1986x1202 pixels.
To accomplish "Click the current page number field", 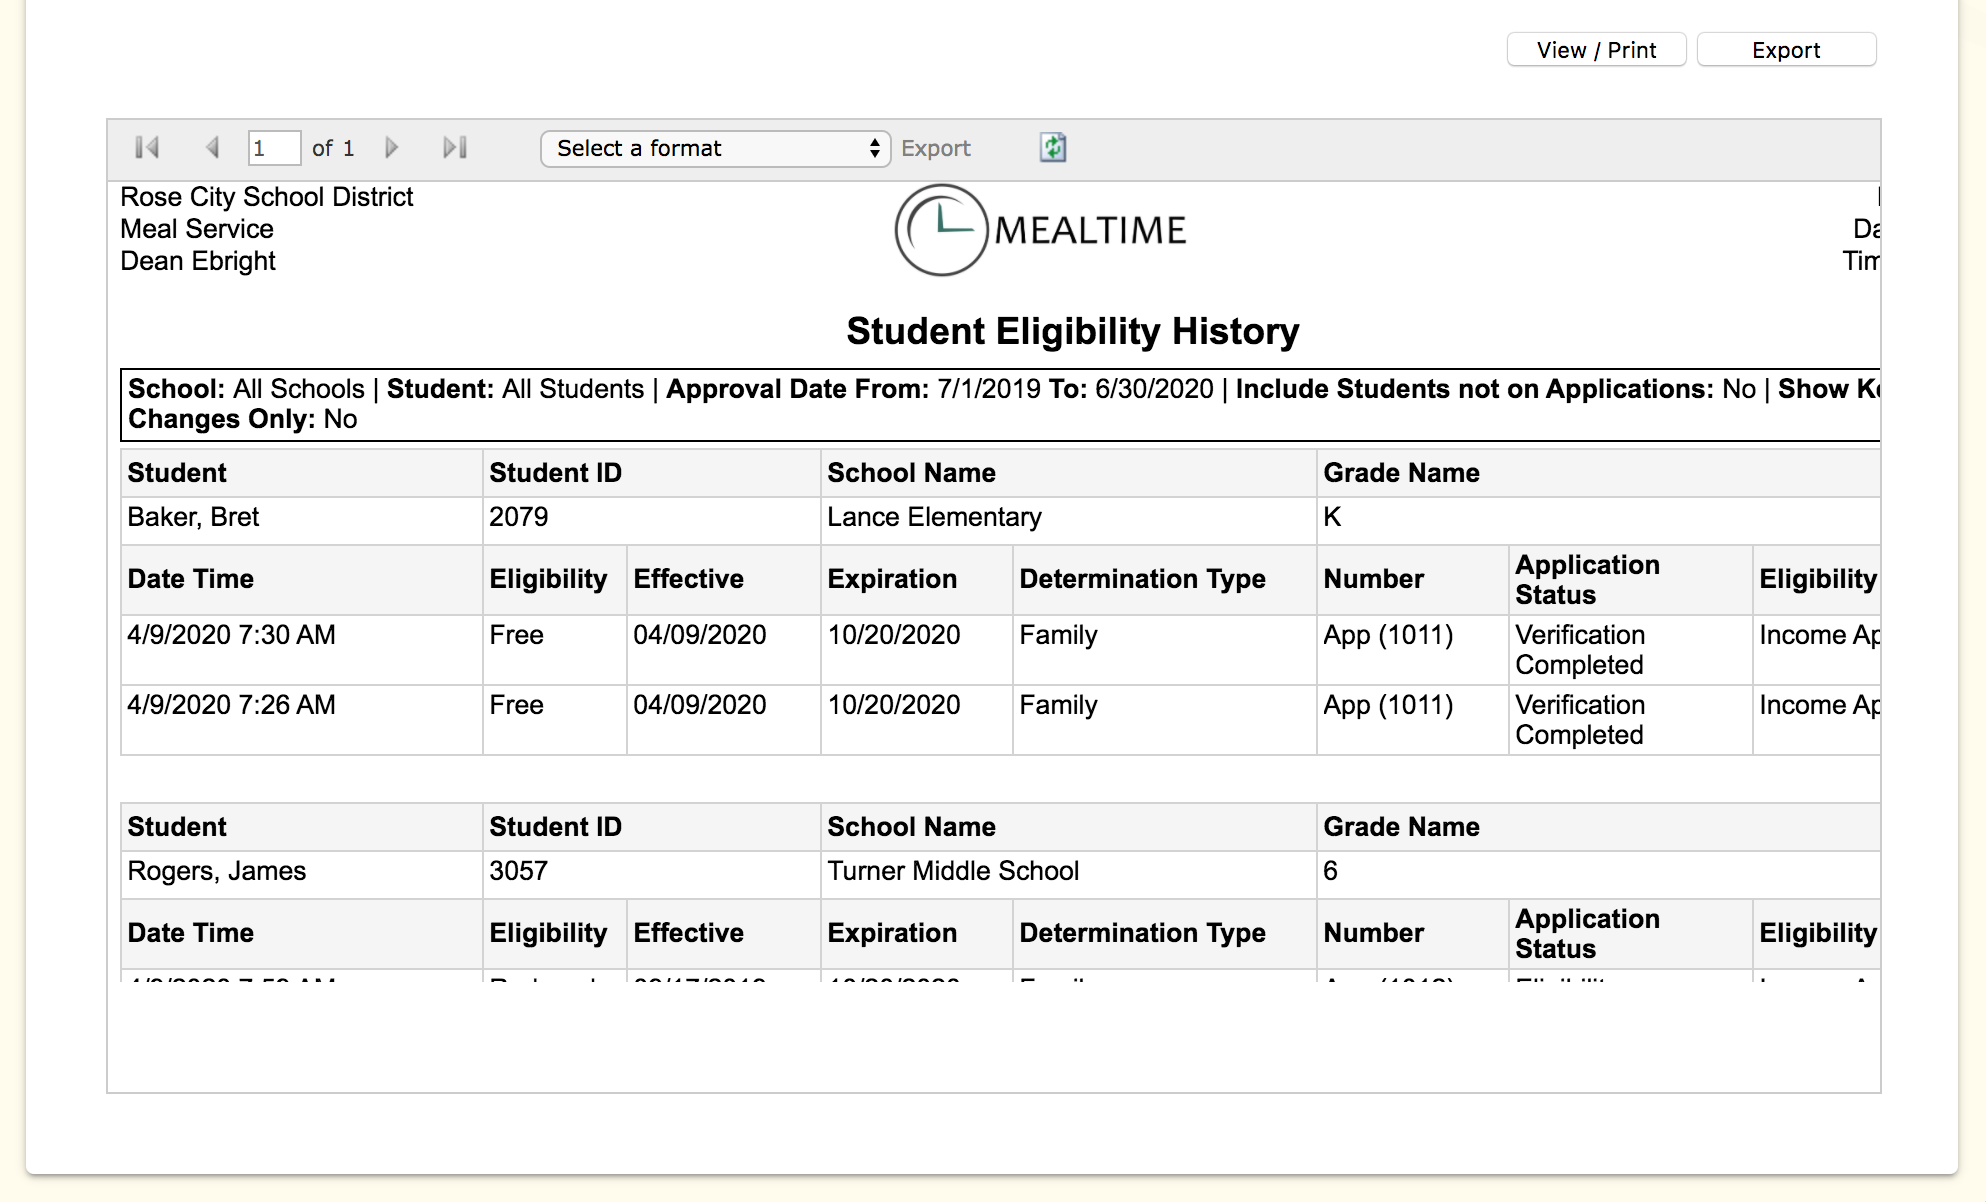I will [273, 148].
